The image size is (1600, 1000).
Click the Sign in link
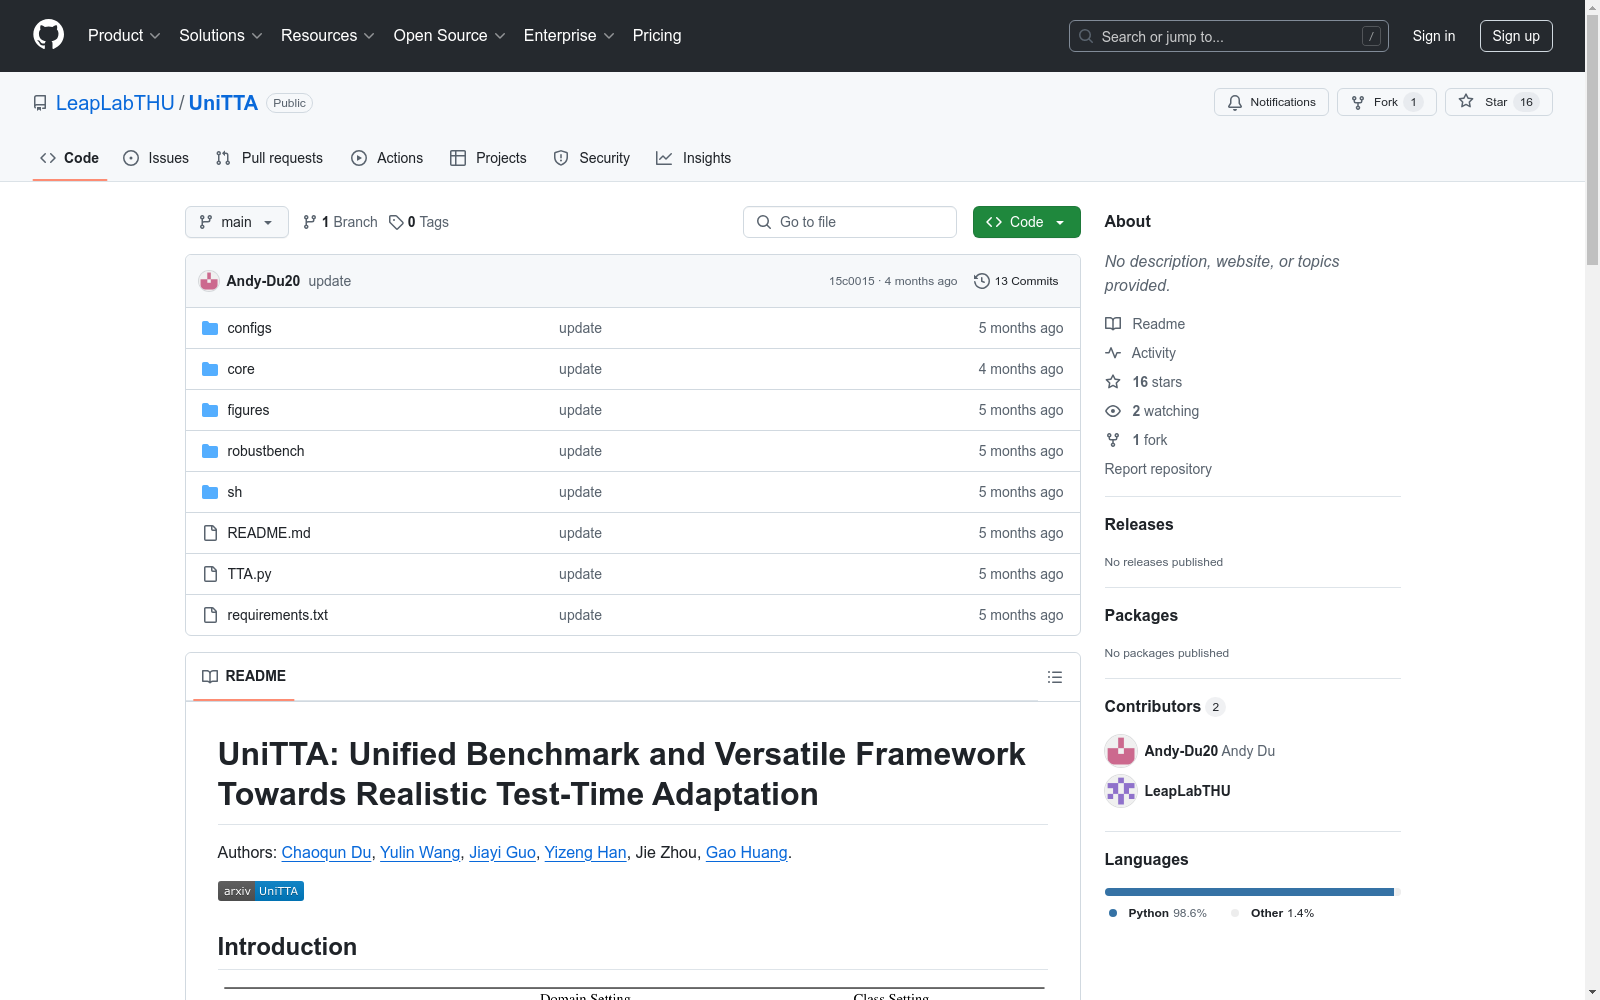point(1434,36)
